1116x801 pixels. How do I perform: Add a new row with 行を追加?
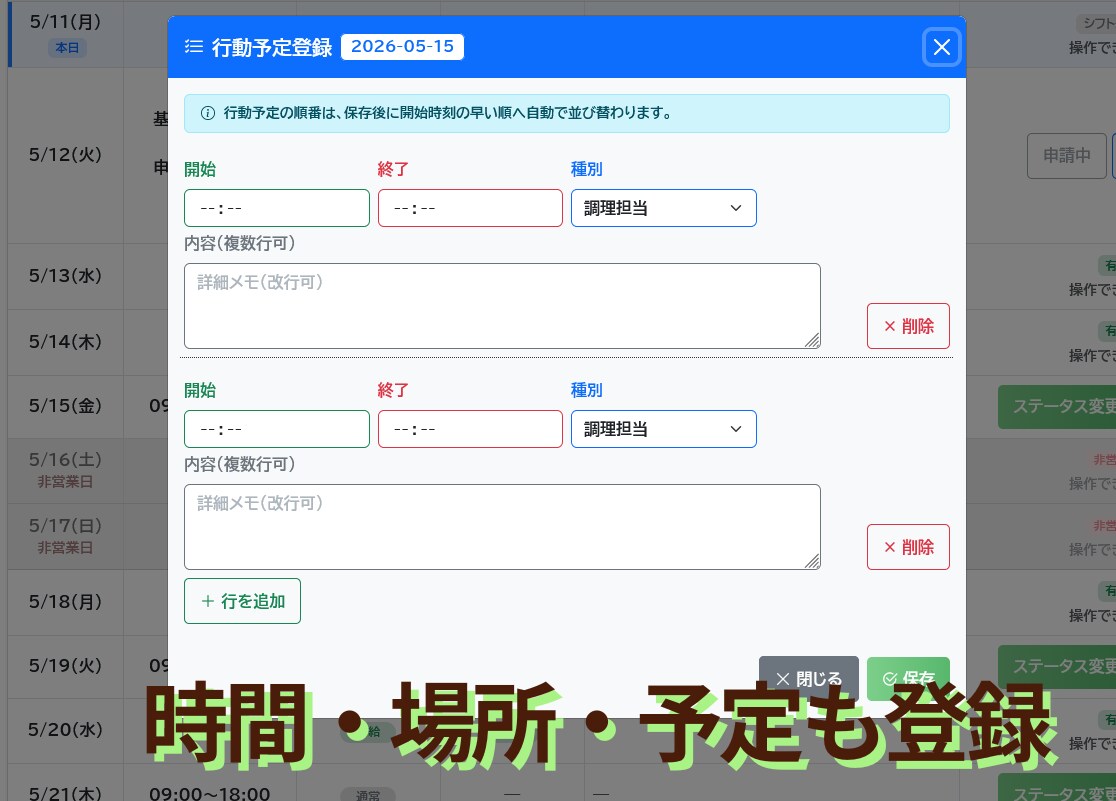point(242,601)
